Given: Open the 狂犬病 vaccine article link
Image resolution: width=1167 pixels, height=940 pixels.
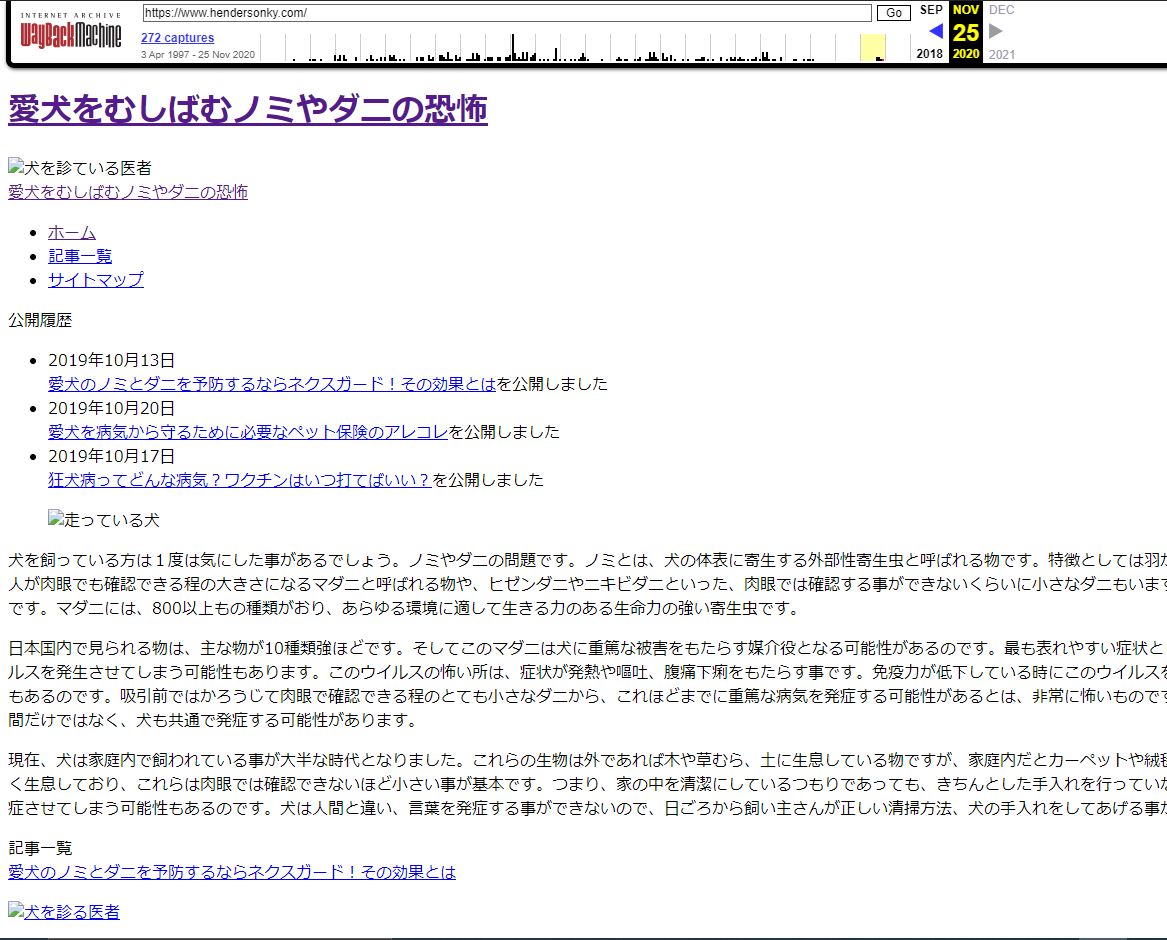Looking at the screenshot, I should click(x=240, y=480).
